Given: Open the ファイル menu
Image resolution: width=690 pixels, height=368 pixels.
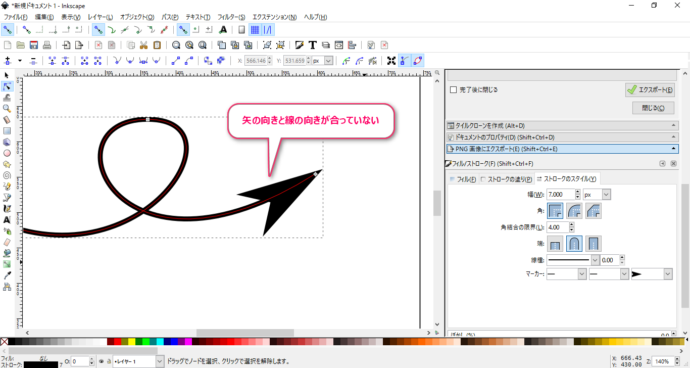Looking at the screenshot, I should pyautogui.click(x=15, y=17).
